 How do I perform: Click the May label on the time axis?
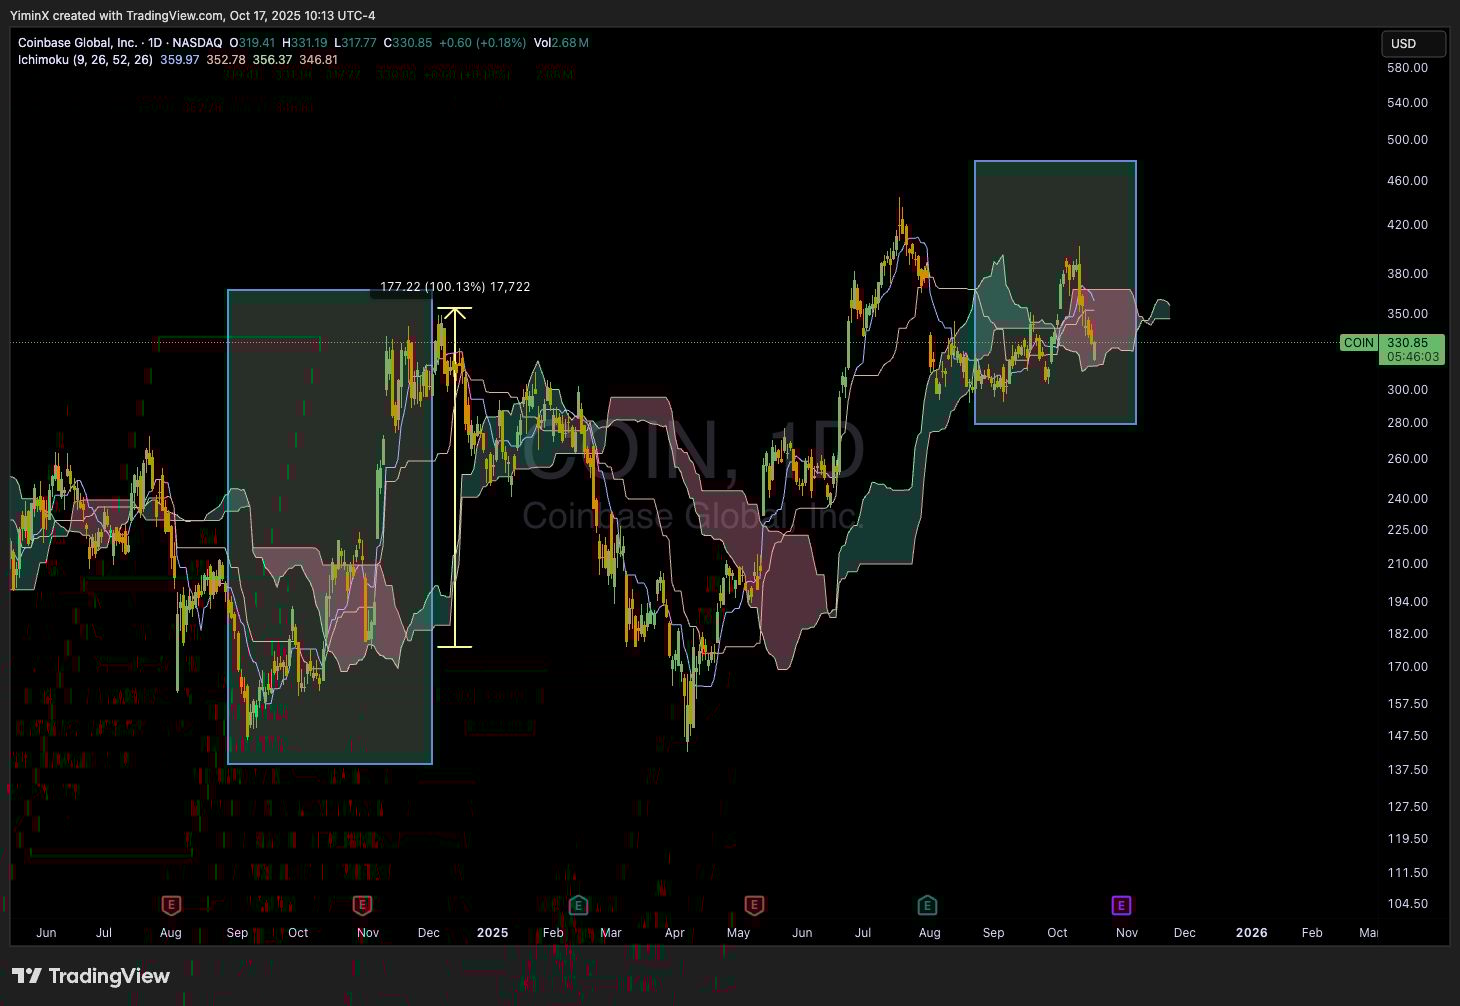(x=738, y=932)
